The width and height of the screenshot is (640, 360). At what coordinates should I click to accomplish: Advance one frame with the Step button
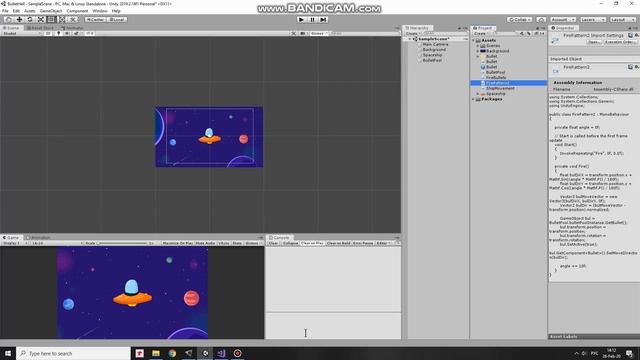[x=323, y=19]
